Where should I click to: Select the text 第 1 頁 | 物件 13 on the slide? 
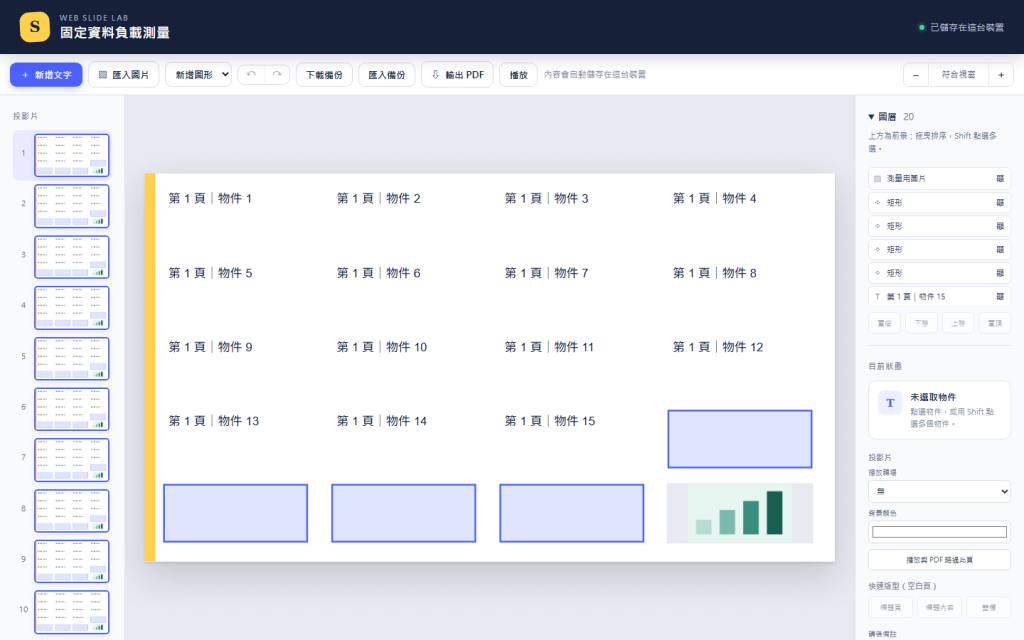[x=214, y=421]
